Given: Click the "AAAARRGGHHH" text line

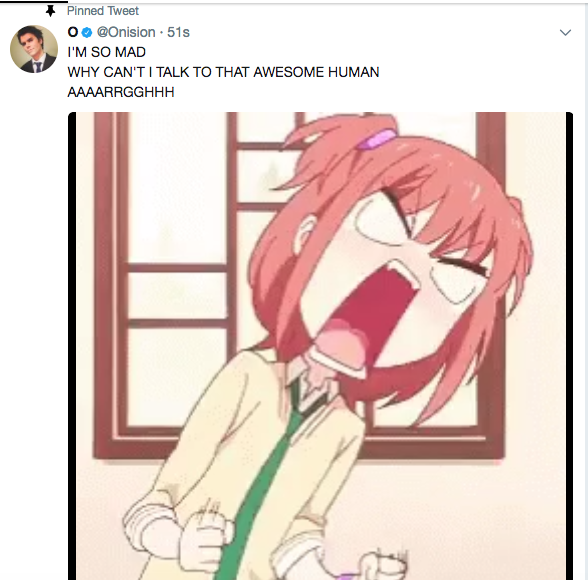Looking at the screenshot, I should tap(121, 92).
